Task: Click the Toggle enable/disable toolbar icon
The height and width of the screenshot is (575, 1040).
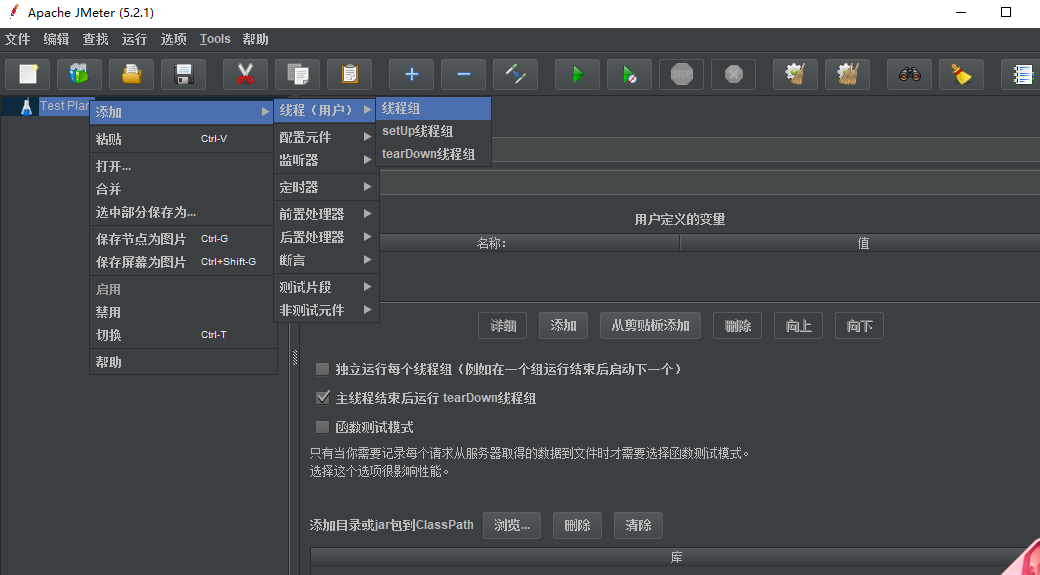Action: [x=515, y=74]
